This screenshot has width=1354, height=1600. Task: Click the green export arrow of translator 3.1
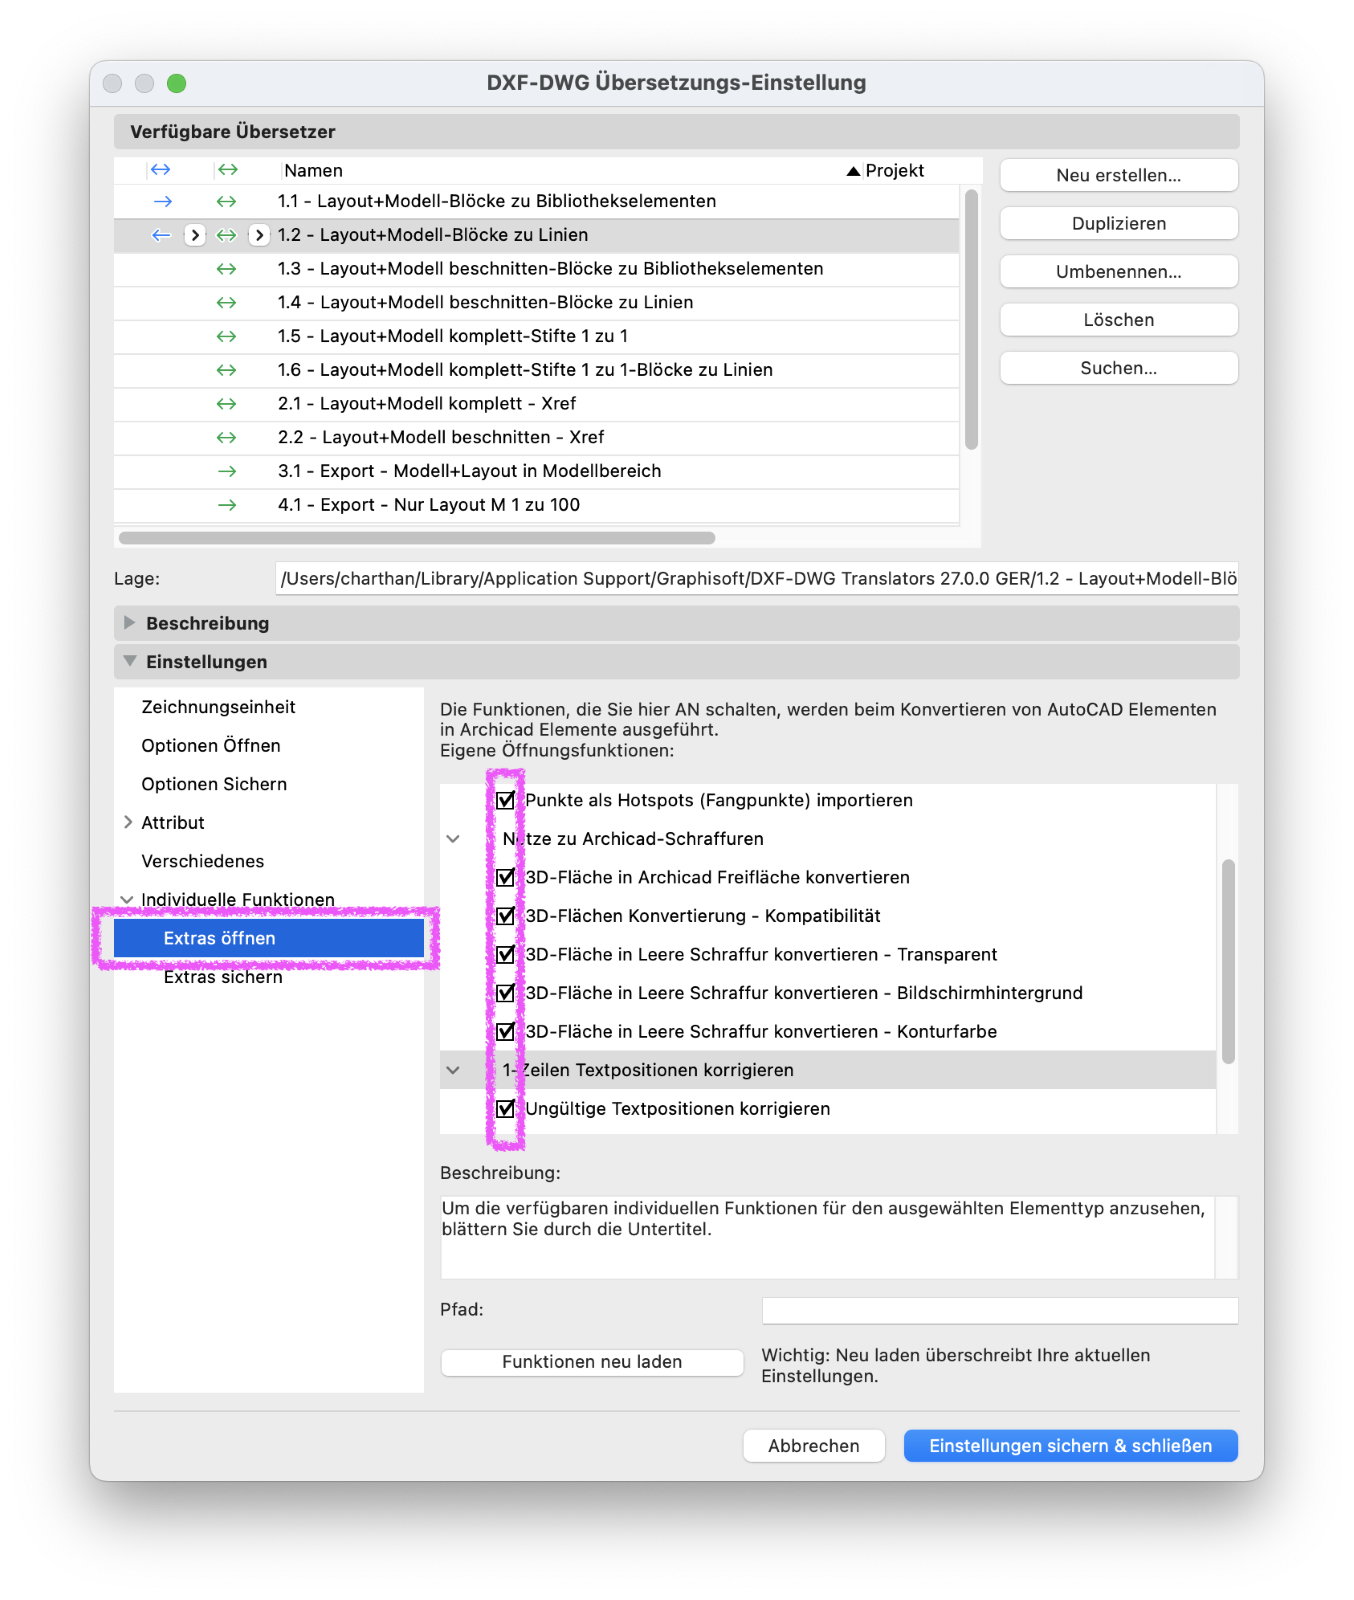[227, 471]
